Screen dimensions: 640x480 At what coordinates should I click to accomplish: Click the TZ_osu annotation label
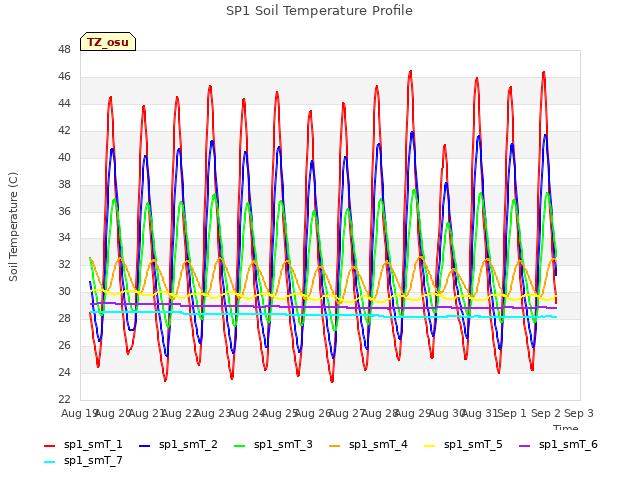(x=108, y=42)
